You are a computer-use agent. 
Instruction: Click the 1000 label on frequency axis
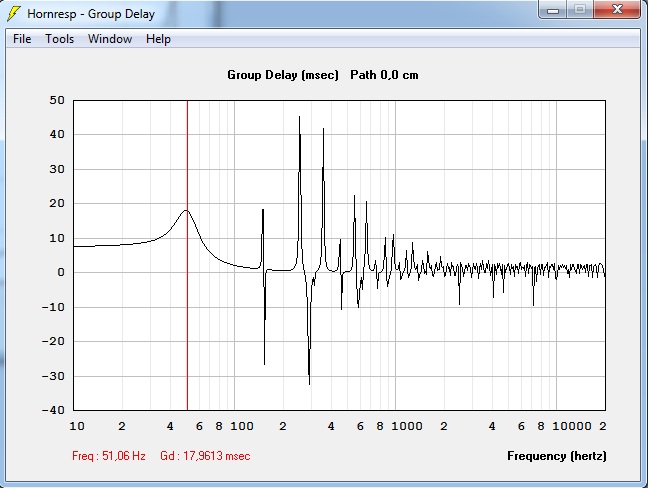[x=407, y=426]
